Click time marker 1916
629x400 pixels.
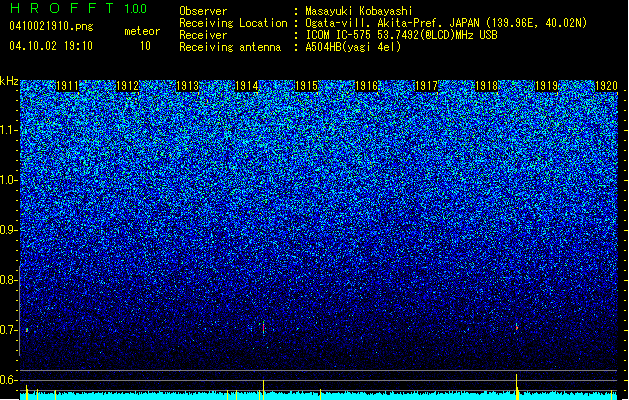tap(367, 86)
